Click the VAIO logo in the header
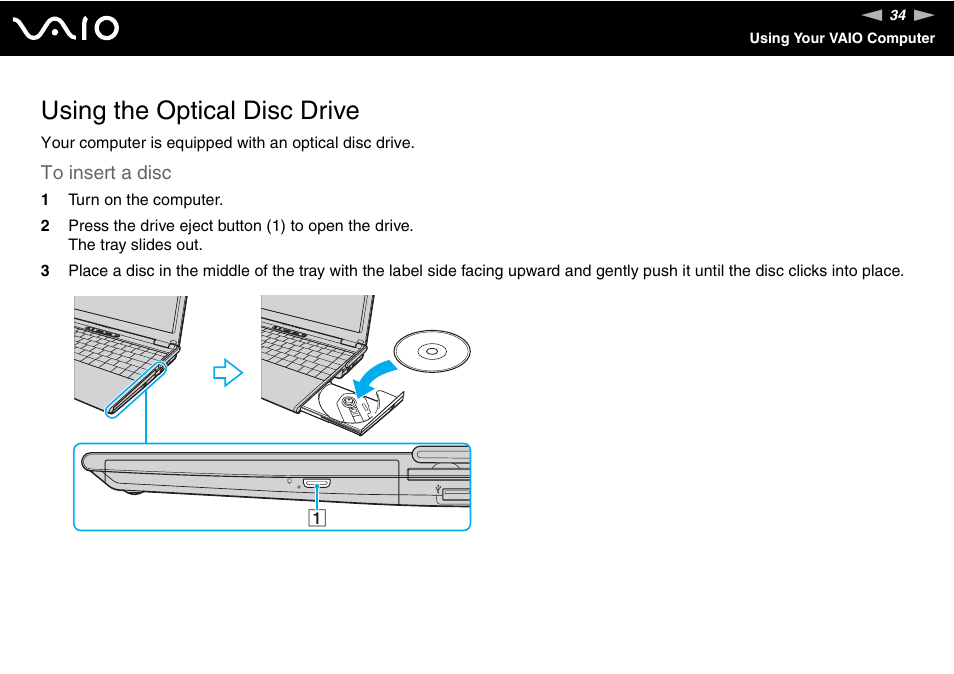This screenshot has height=674, width=954. [x=66, y=28]
